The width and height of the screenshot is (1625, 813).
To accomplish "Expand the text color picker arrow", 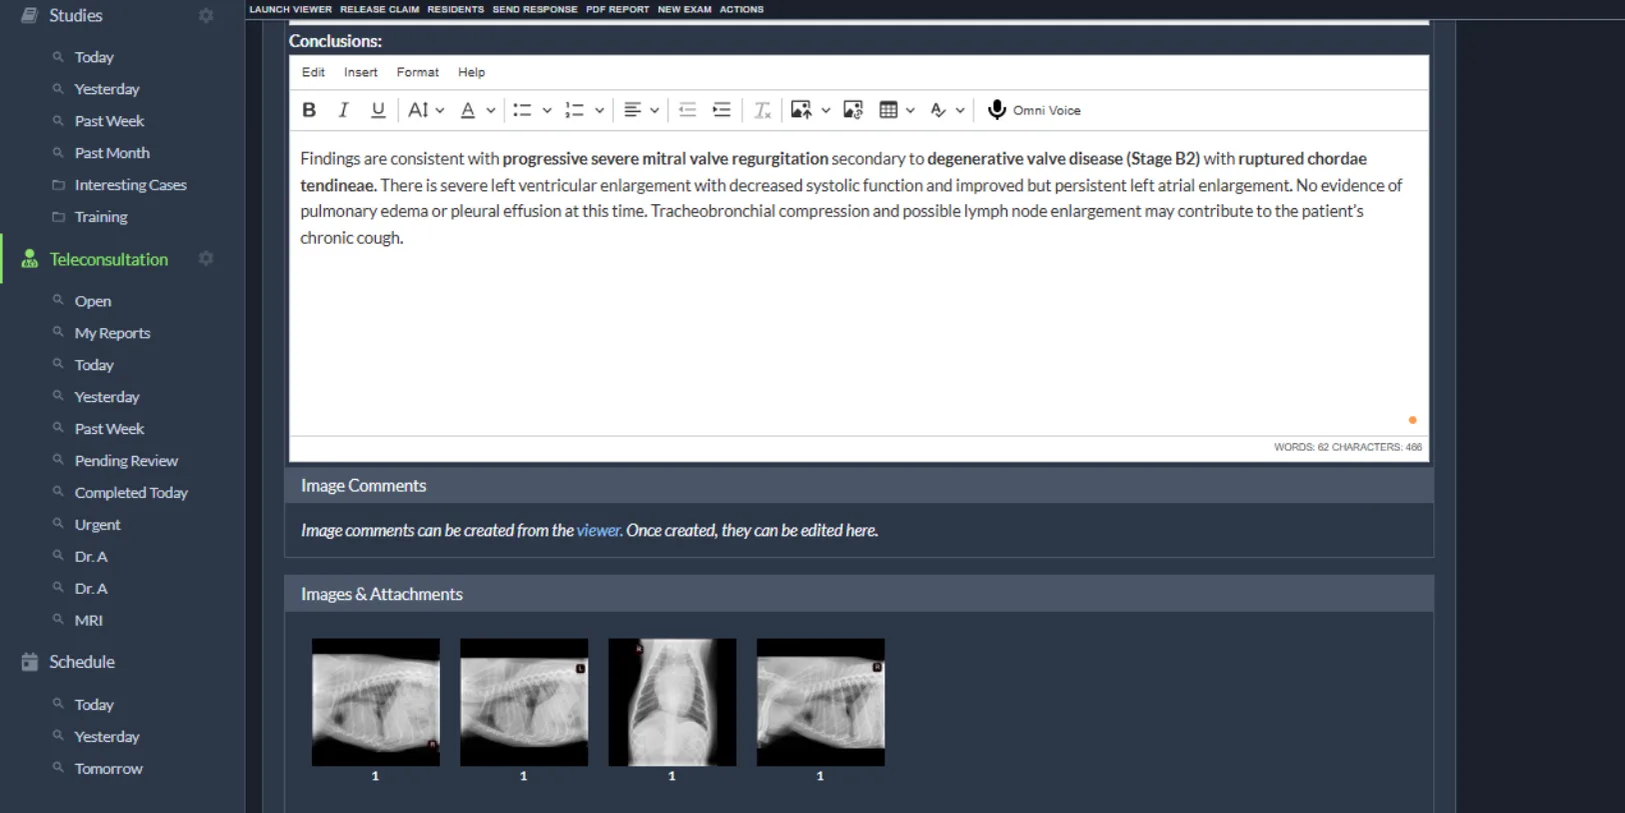I will 491,110.
